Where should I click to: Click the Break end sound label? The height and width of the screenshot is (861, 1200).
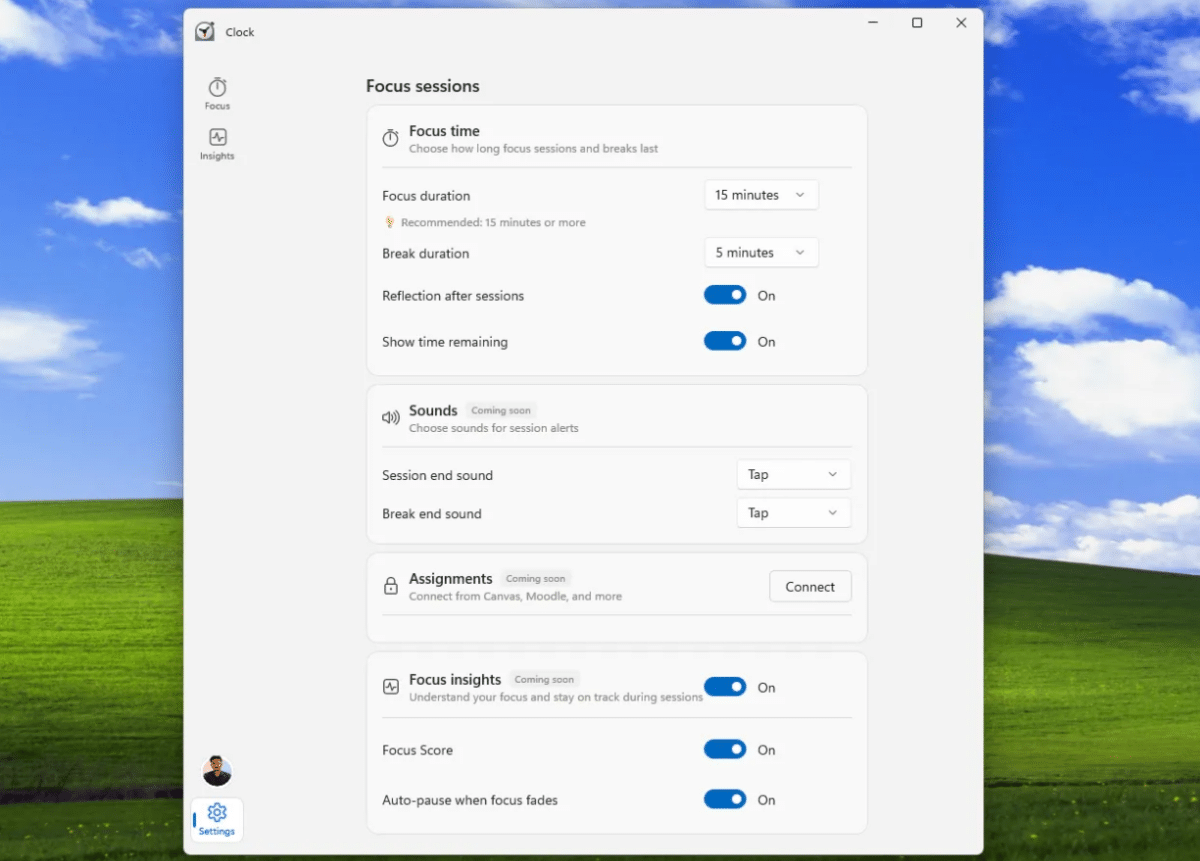432,514
